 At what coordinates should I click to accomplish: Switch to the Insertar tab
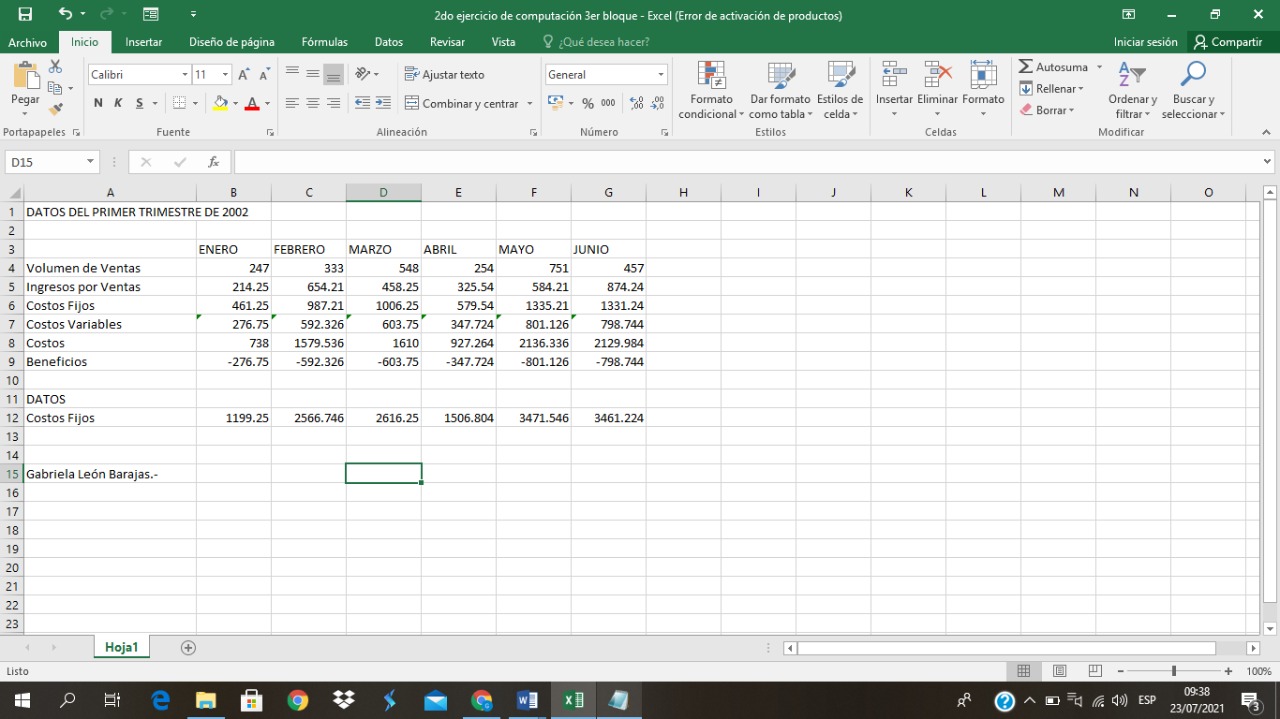pyautogui.click(x=144, y=42)
